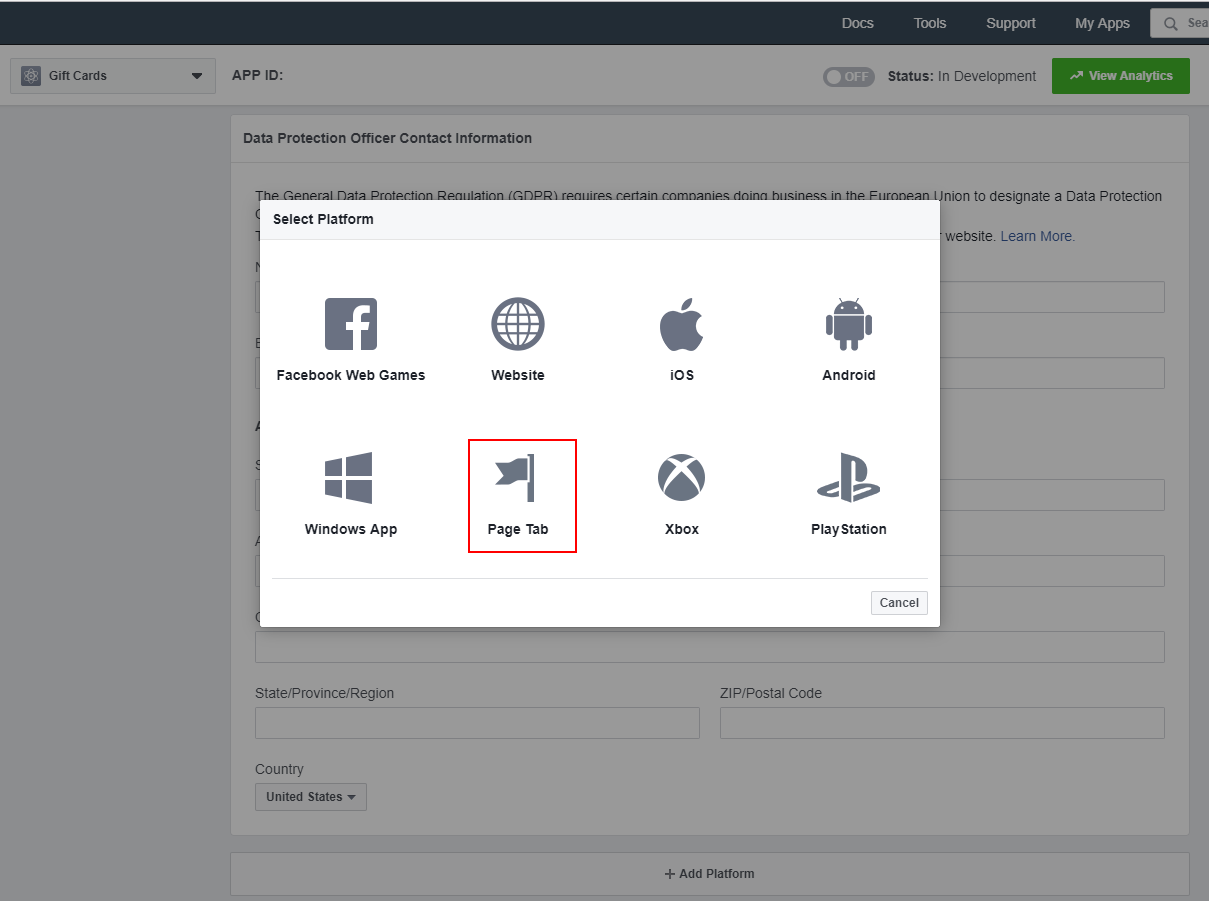Viewport: 1209px width, 901px height.
Task: Choose the Windows App platform icon
Action: pos(349,478)
